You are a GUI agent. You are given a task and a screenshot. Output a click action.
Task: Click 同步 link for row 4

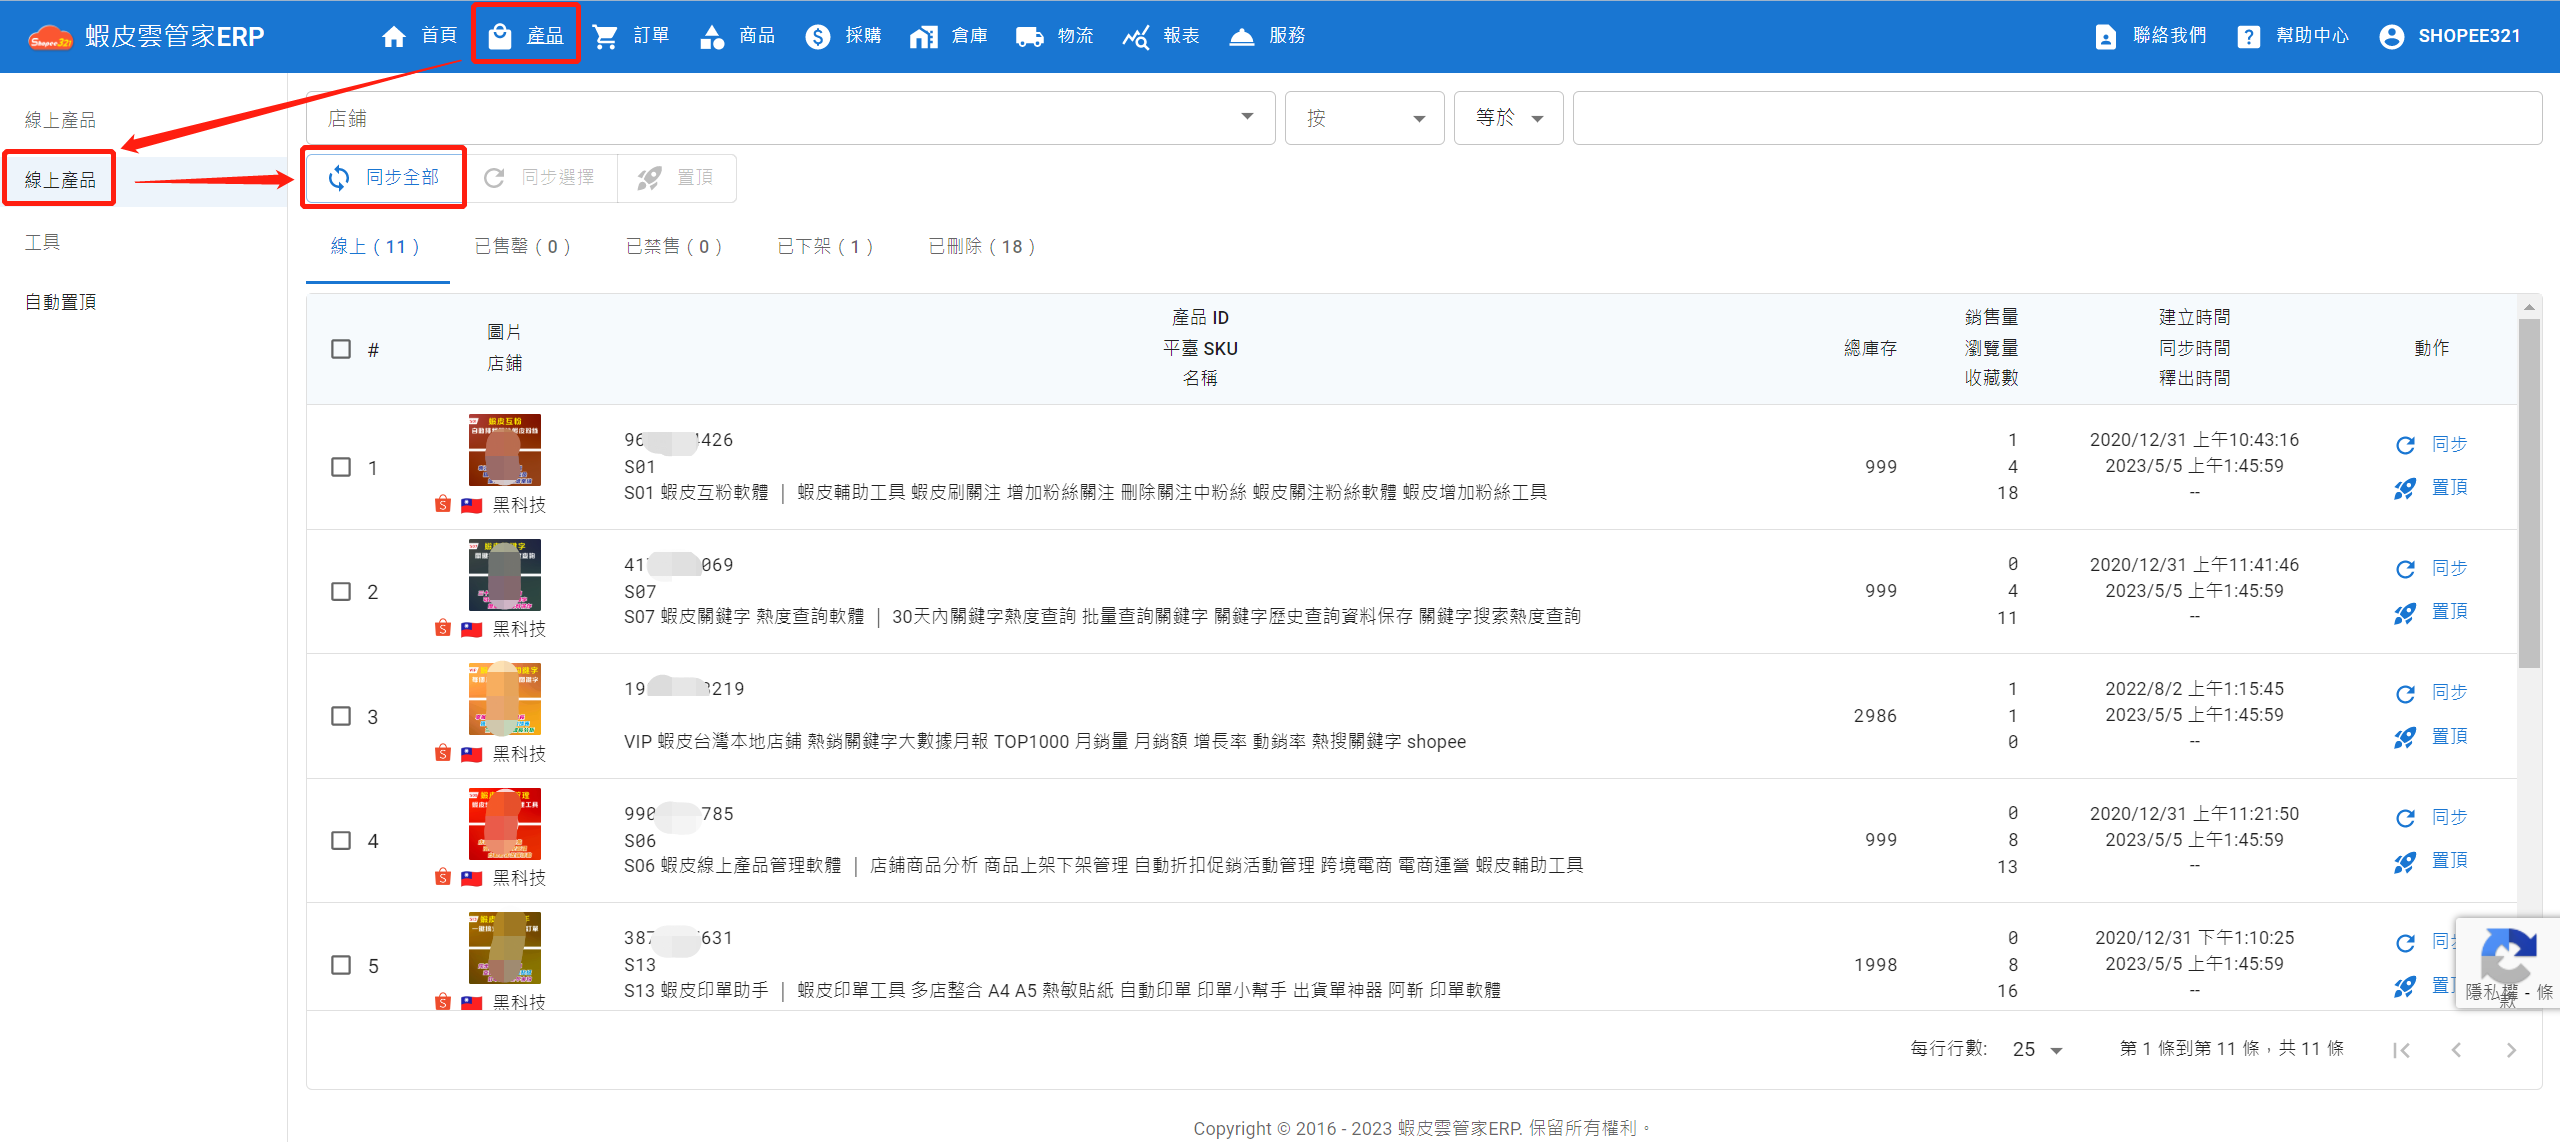coord(2450,817)
